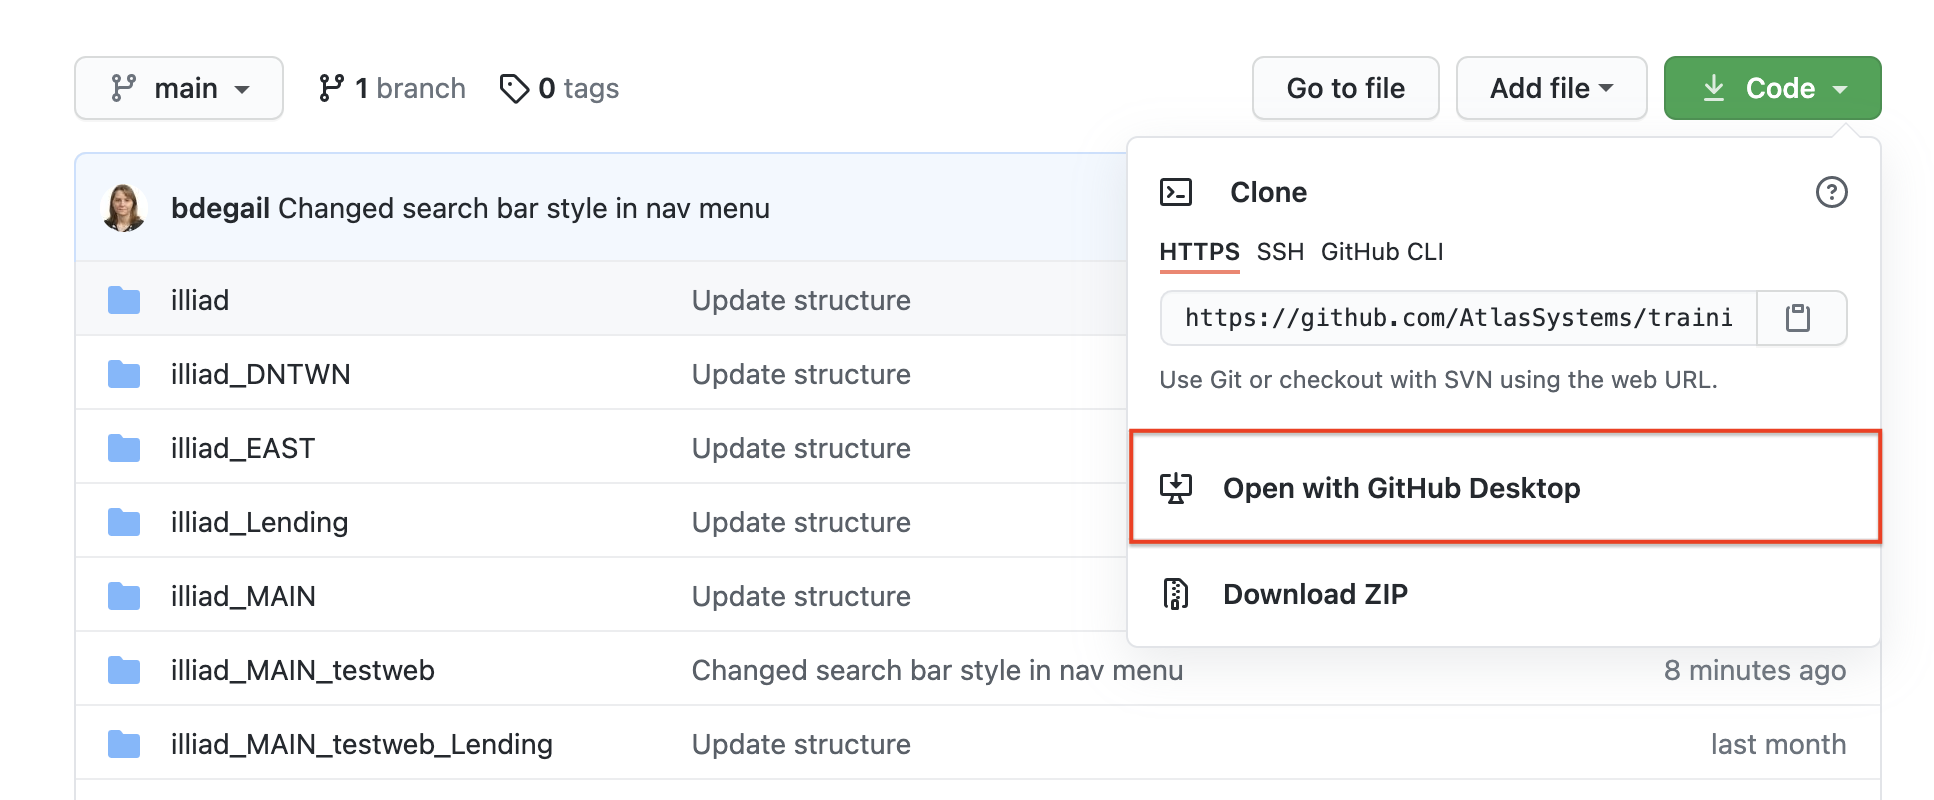Viewport: 1934px width, 800px height.
Task: Click the branch icon beside 1 branch
Action: [x=331, y=88]
